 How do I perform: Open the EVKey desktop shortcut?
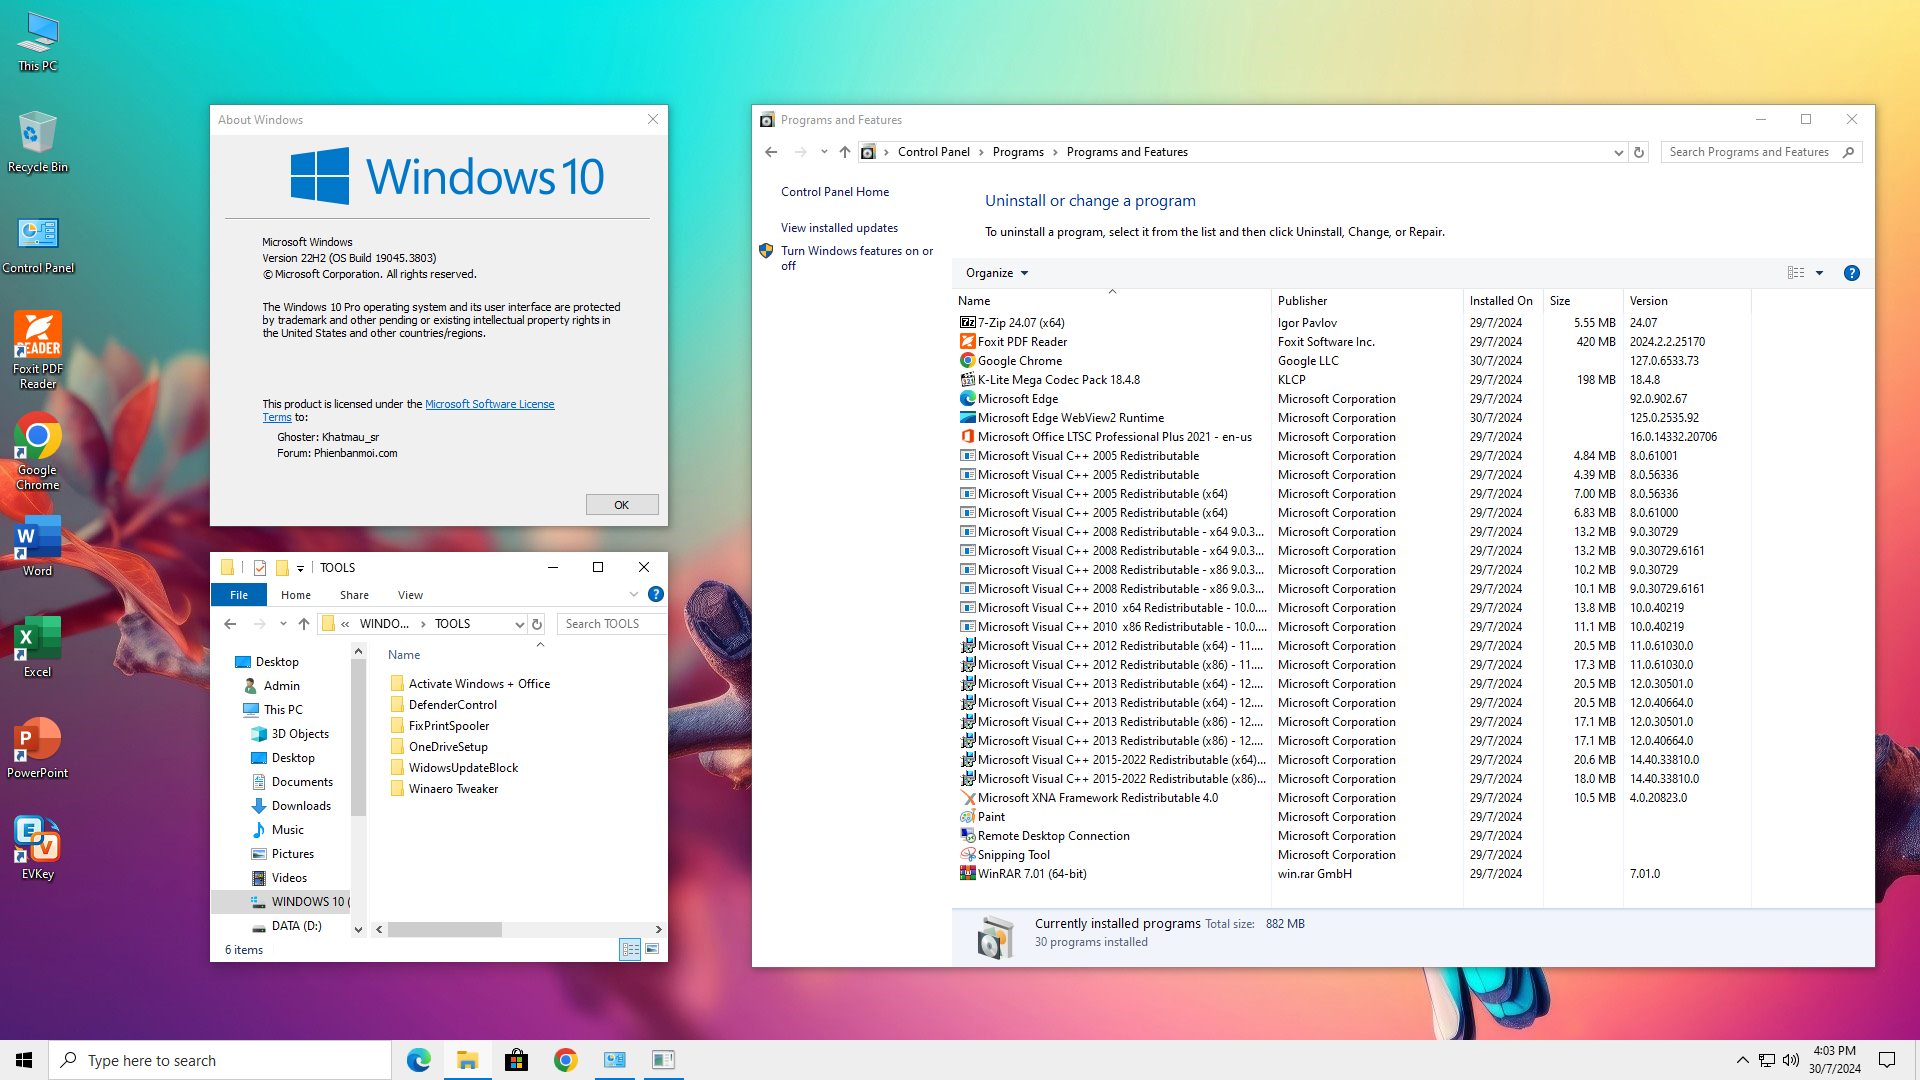coord(38,848)
